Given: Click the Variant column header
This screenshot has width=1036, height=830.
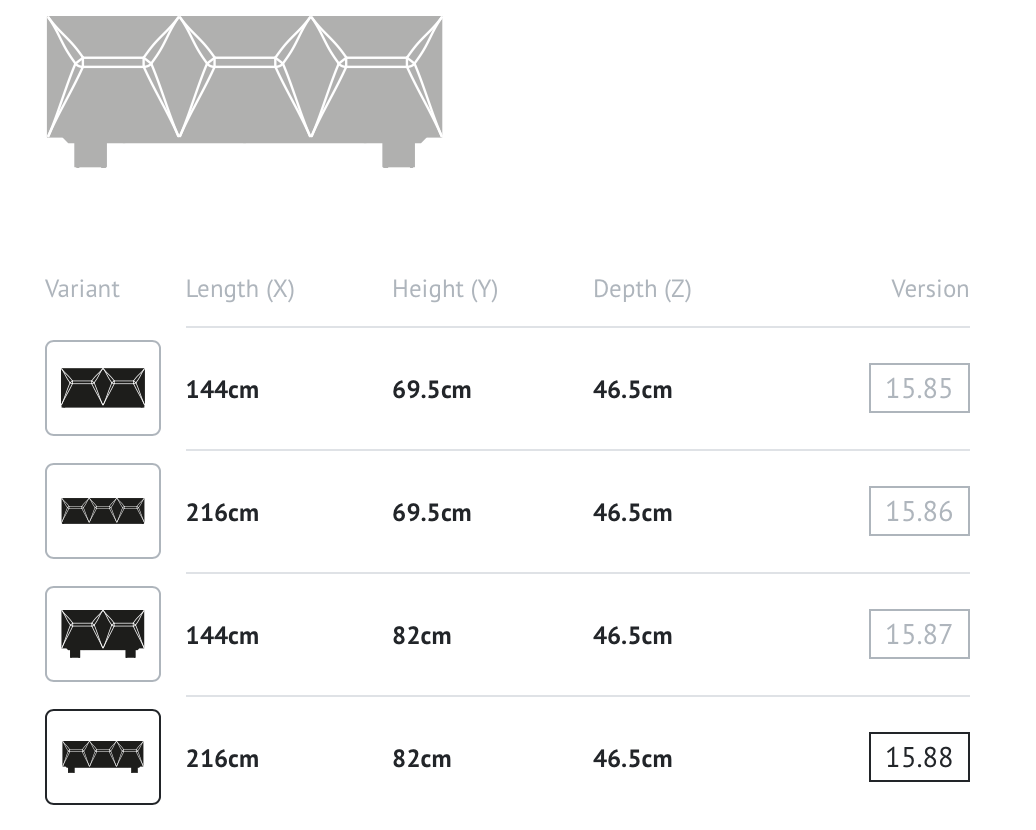Looking at the screenshot, I should [82, 289].
